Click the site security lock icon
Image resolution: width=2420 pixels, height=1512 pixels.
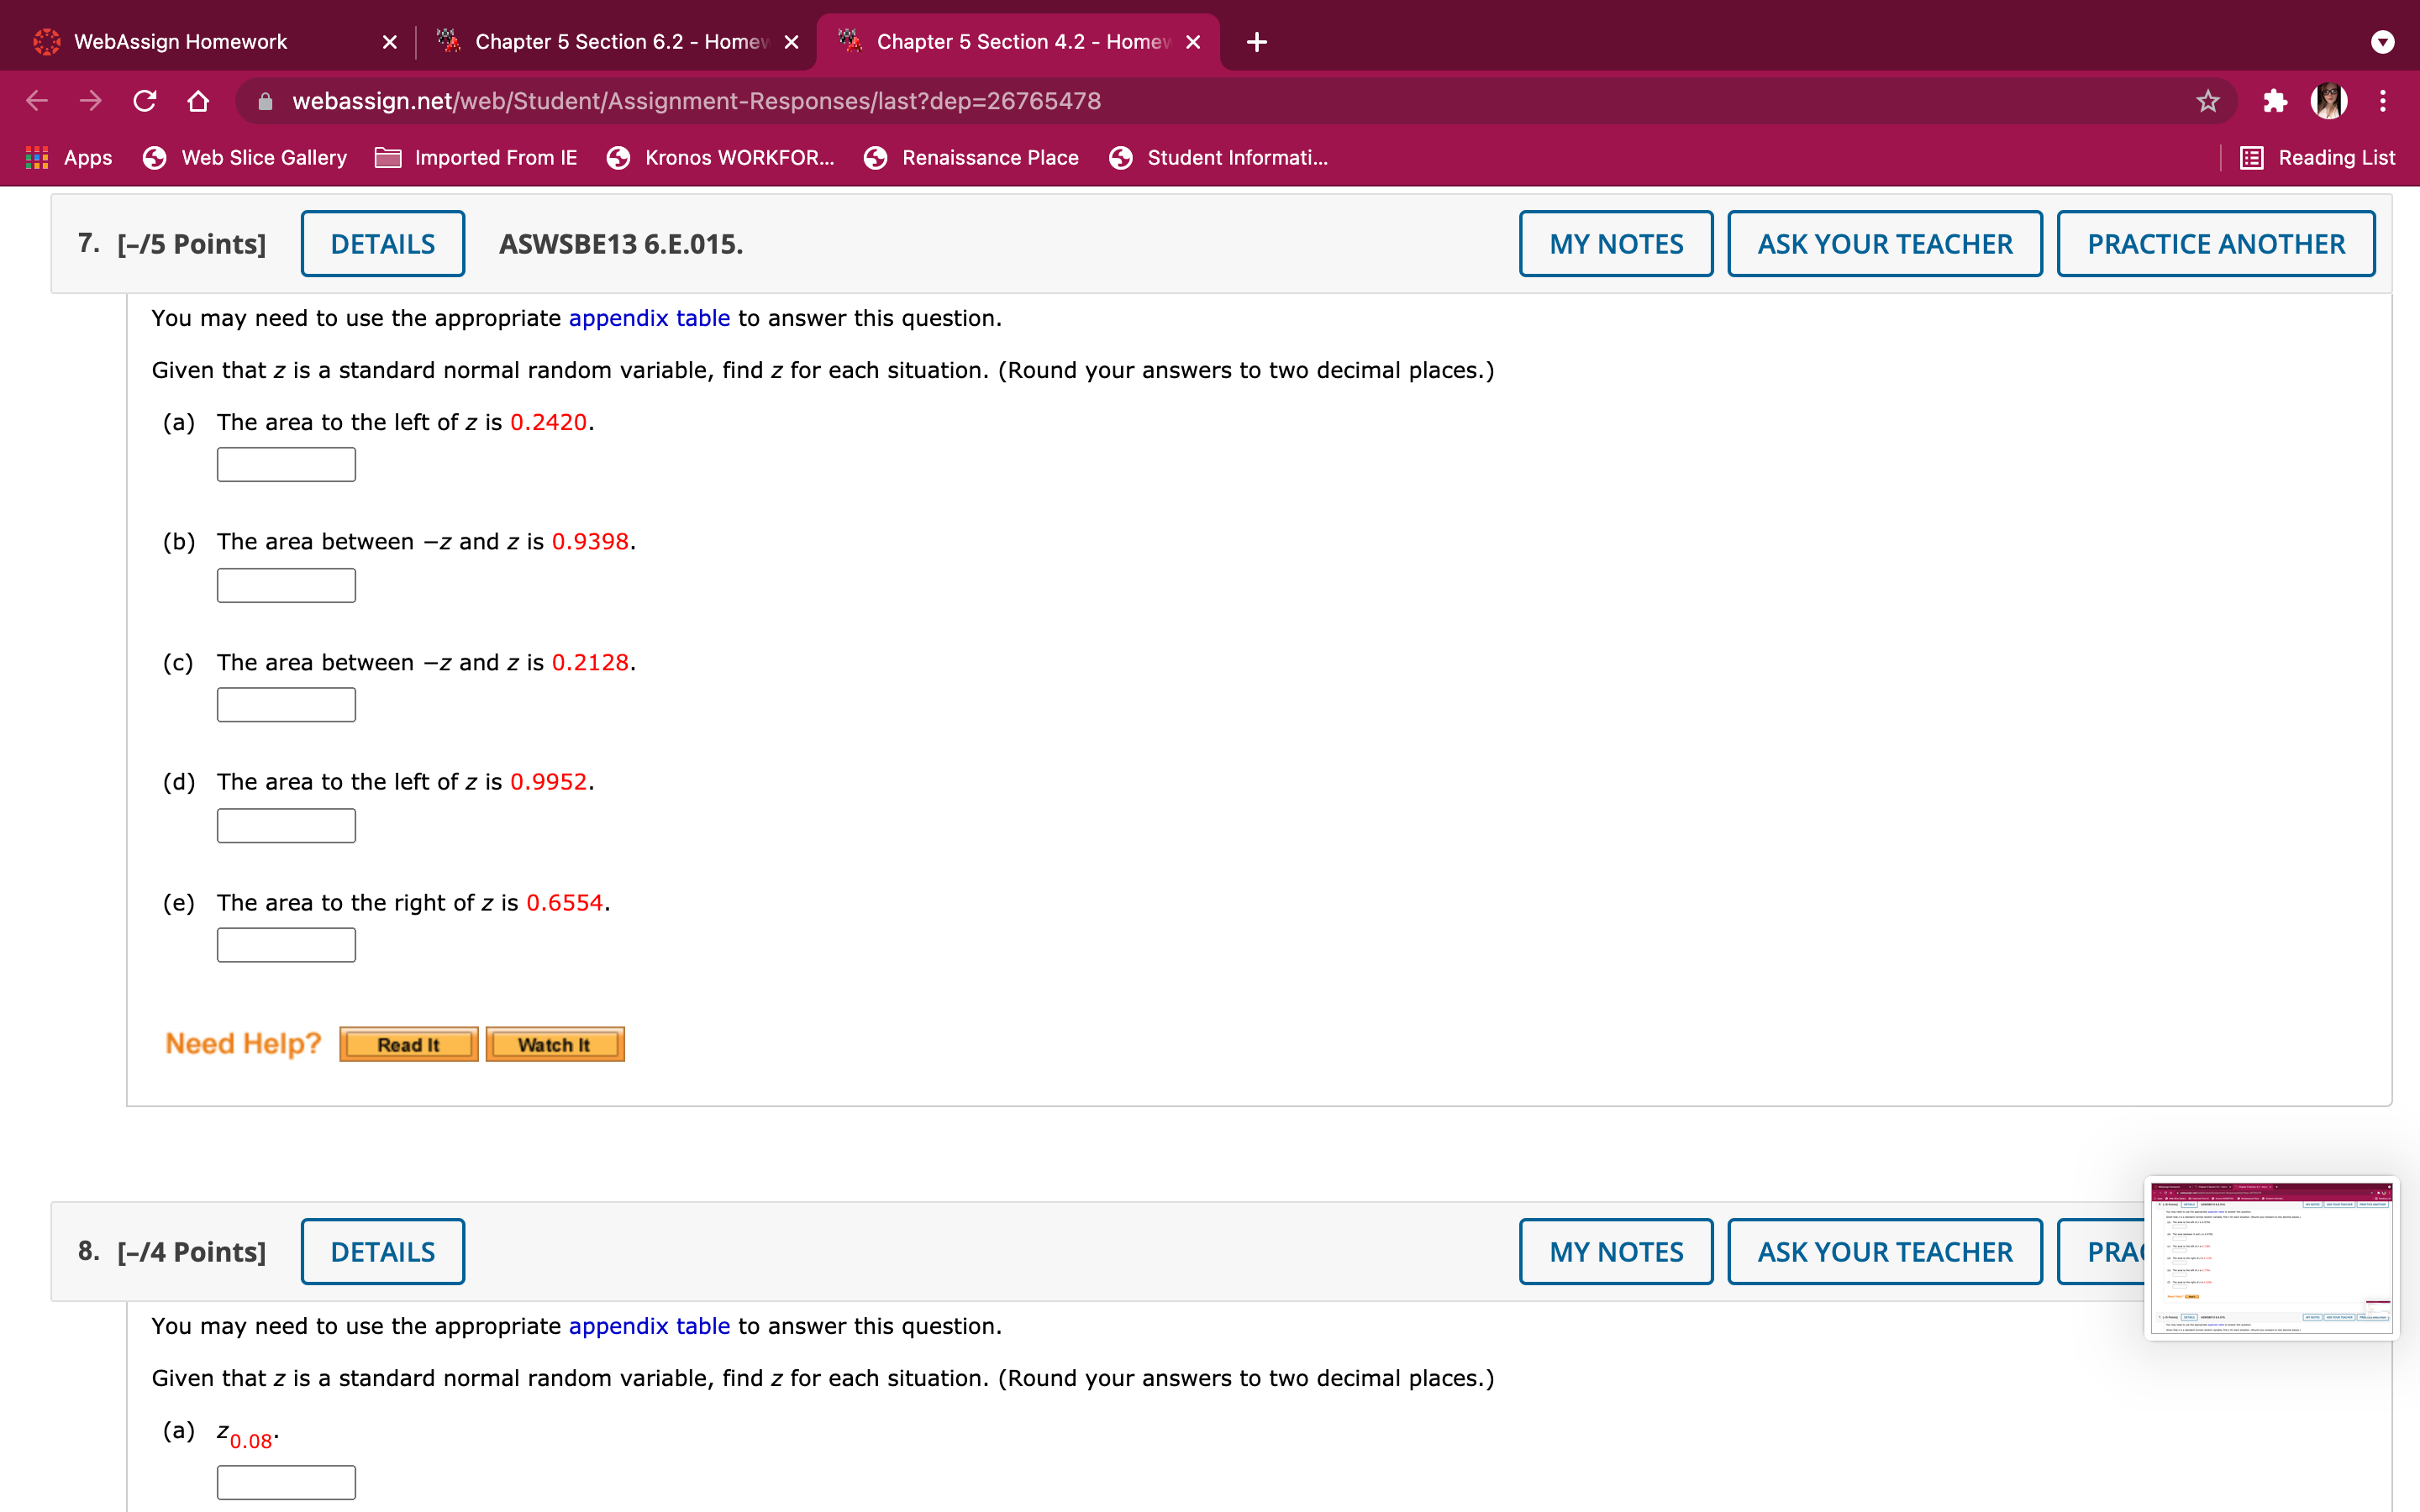click(x=264, y=100)
